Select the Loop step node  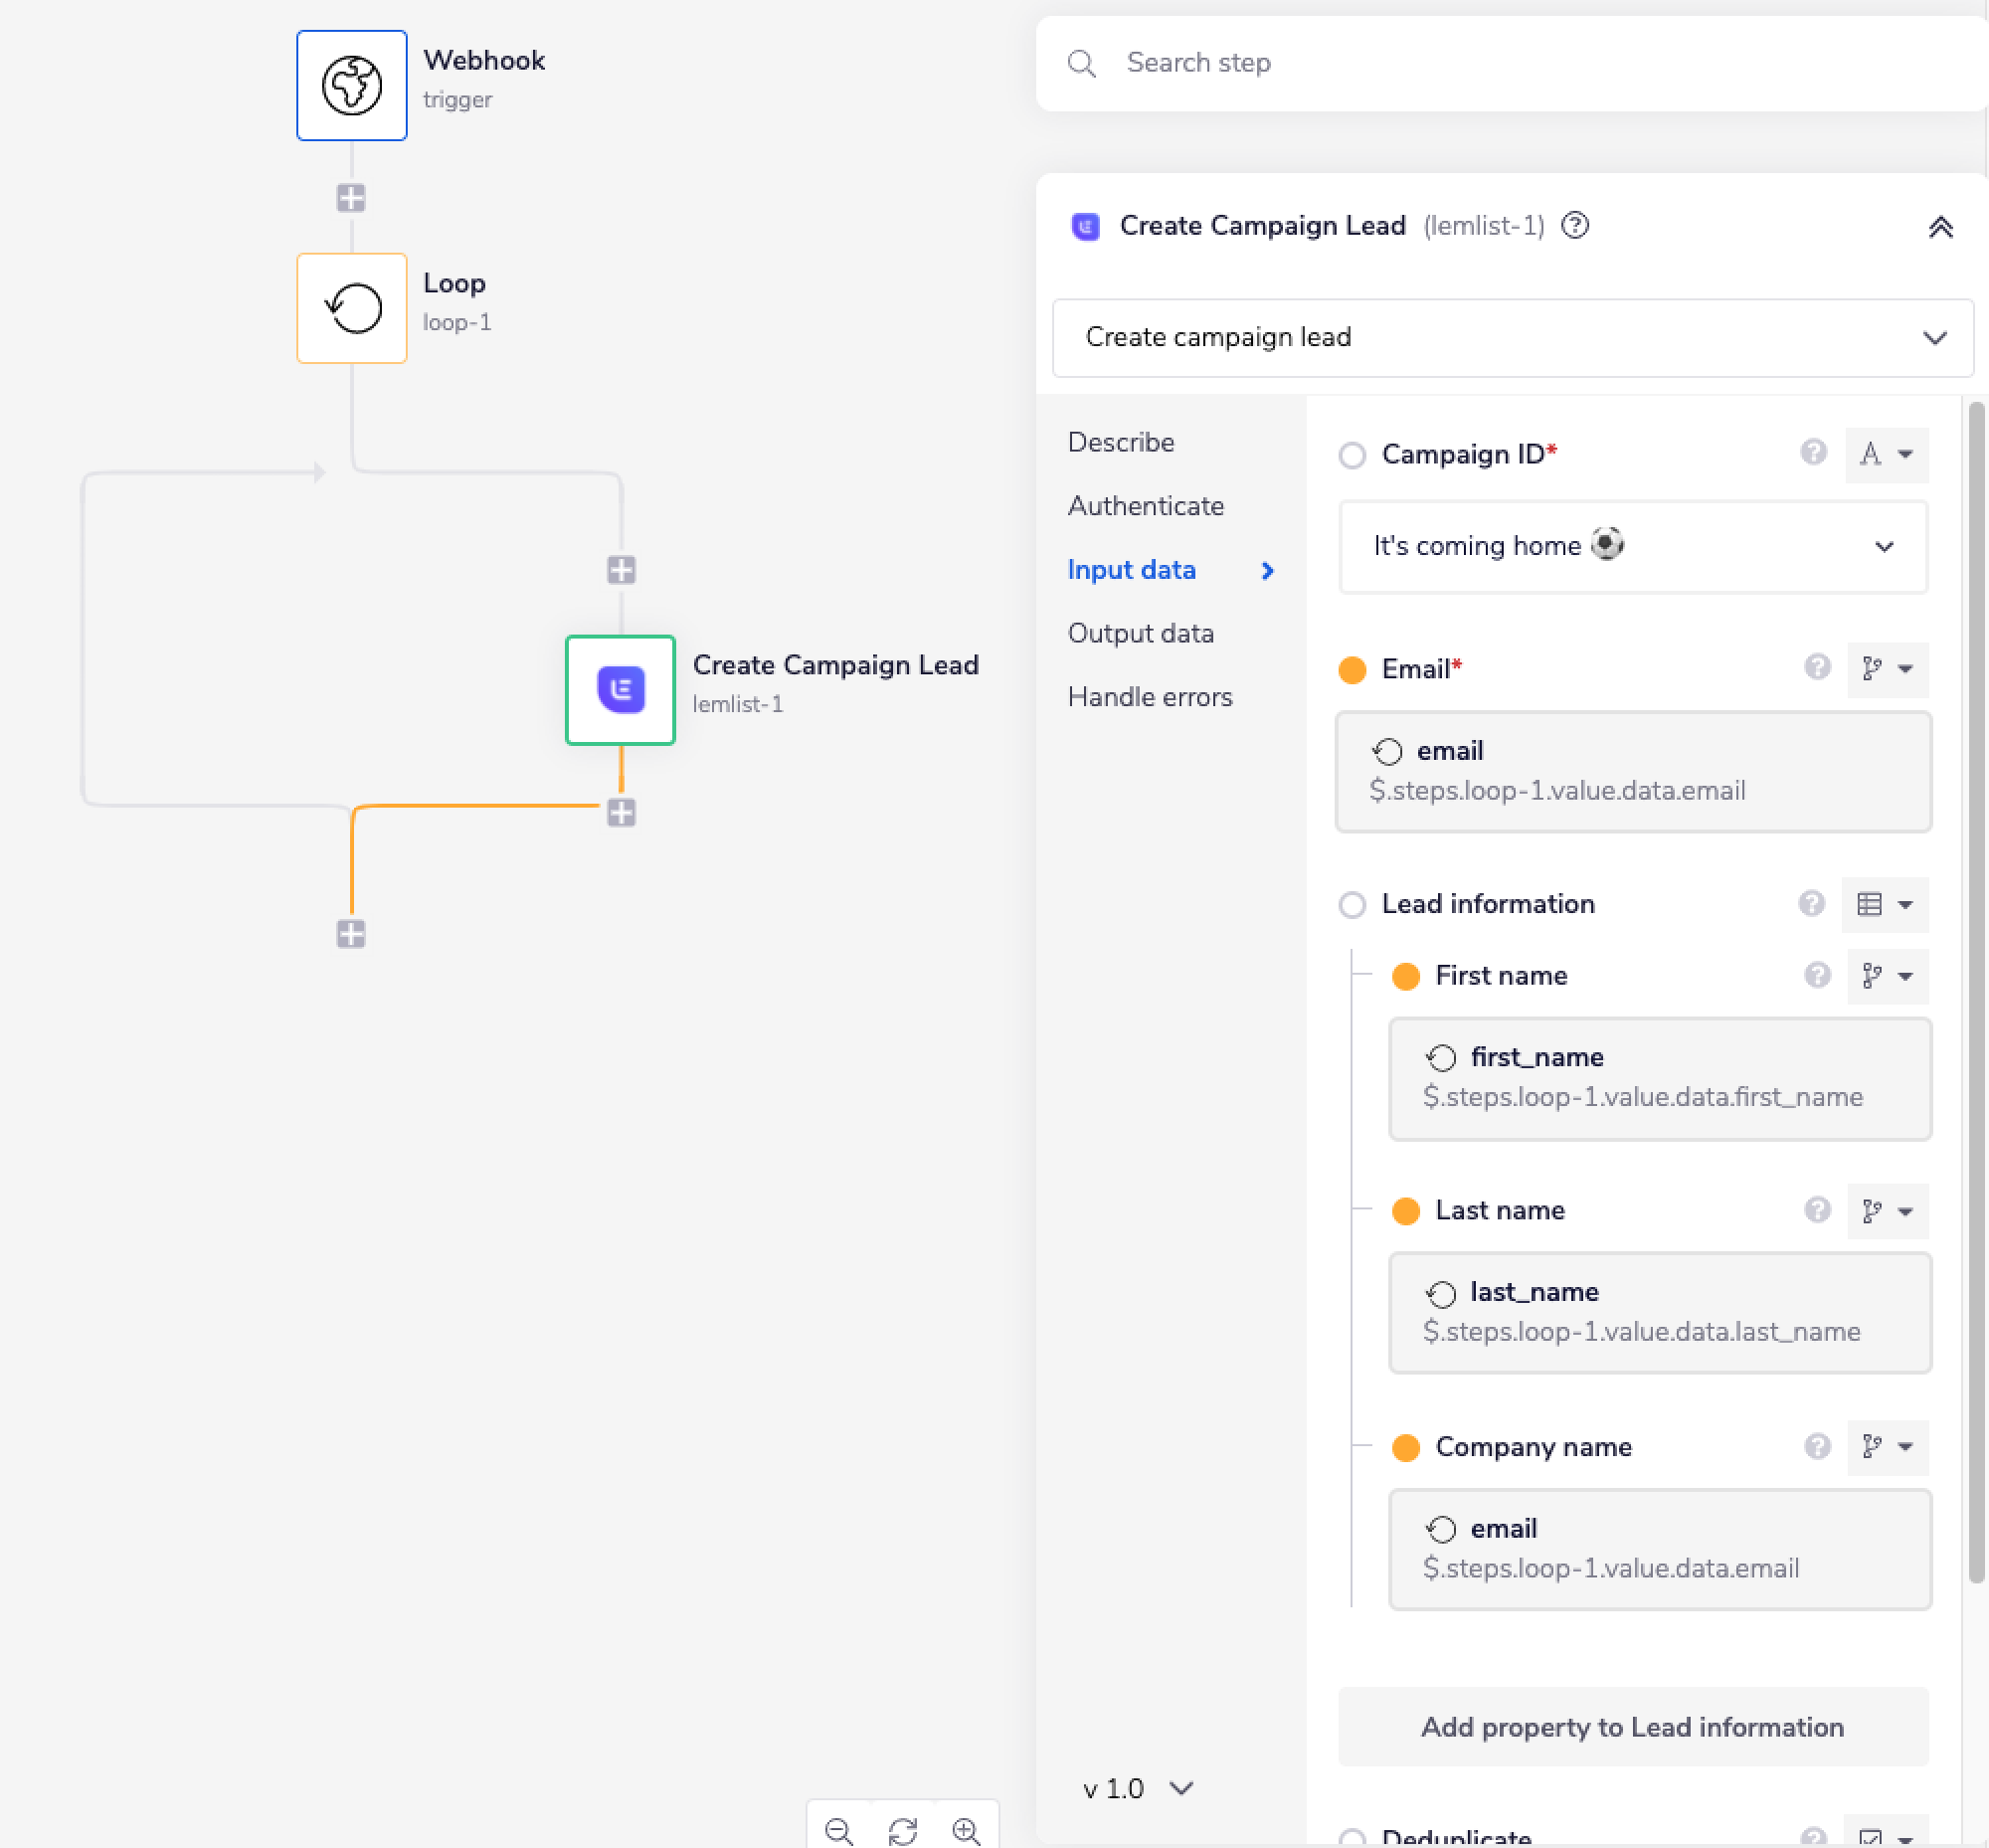click(x=351, y=308)
